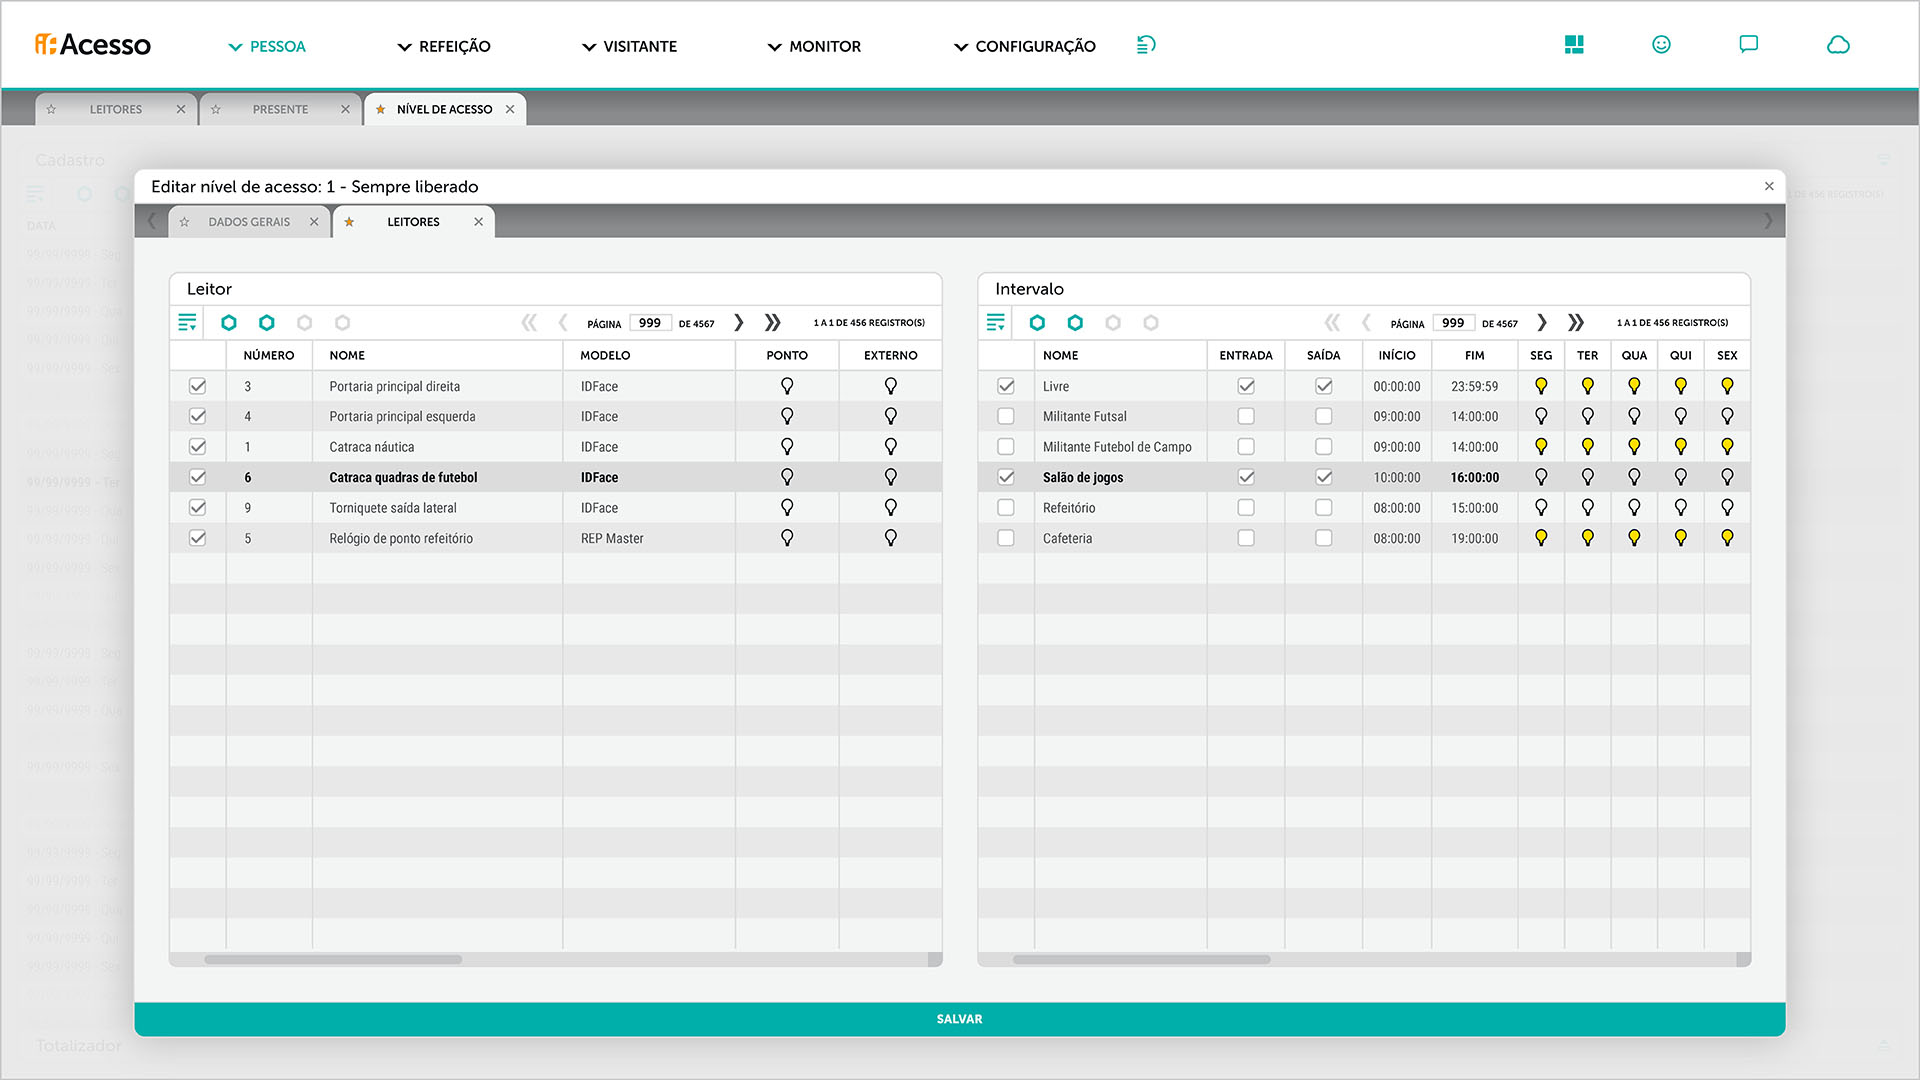Enable Saída for Cafeteria
This screenshot has width=1920, height=1080.
1324,538
